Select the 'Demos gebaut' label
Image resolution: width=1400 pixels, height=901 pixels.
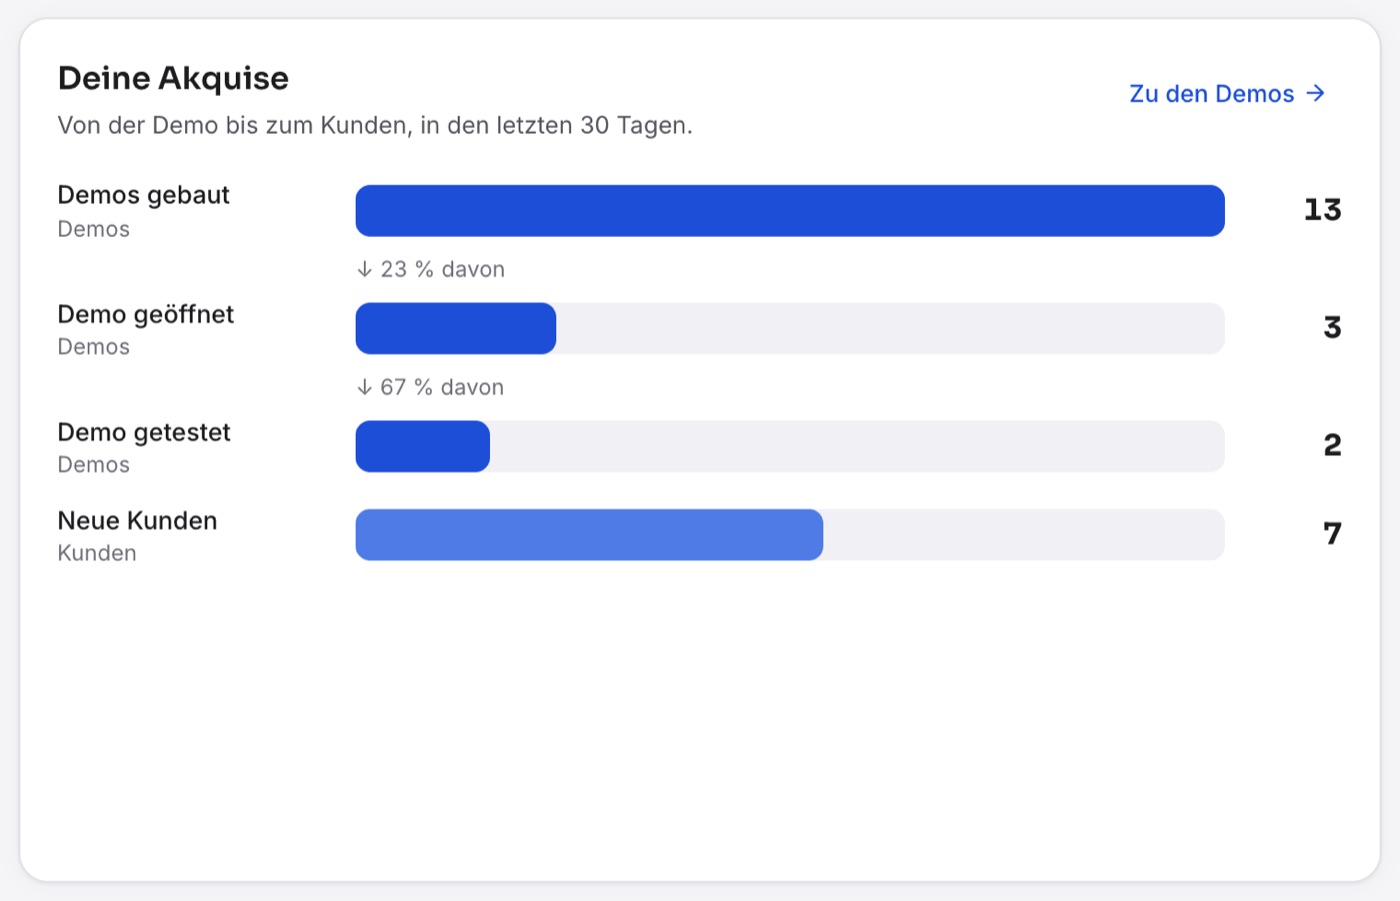click(144, 195)
